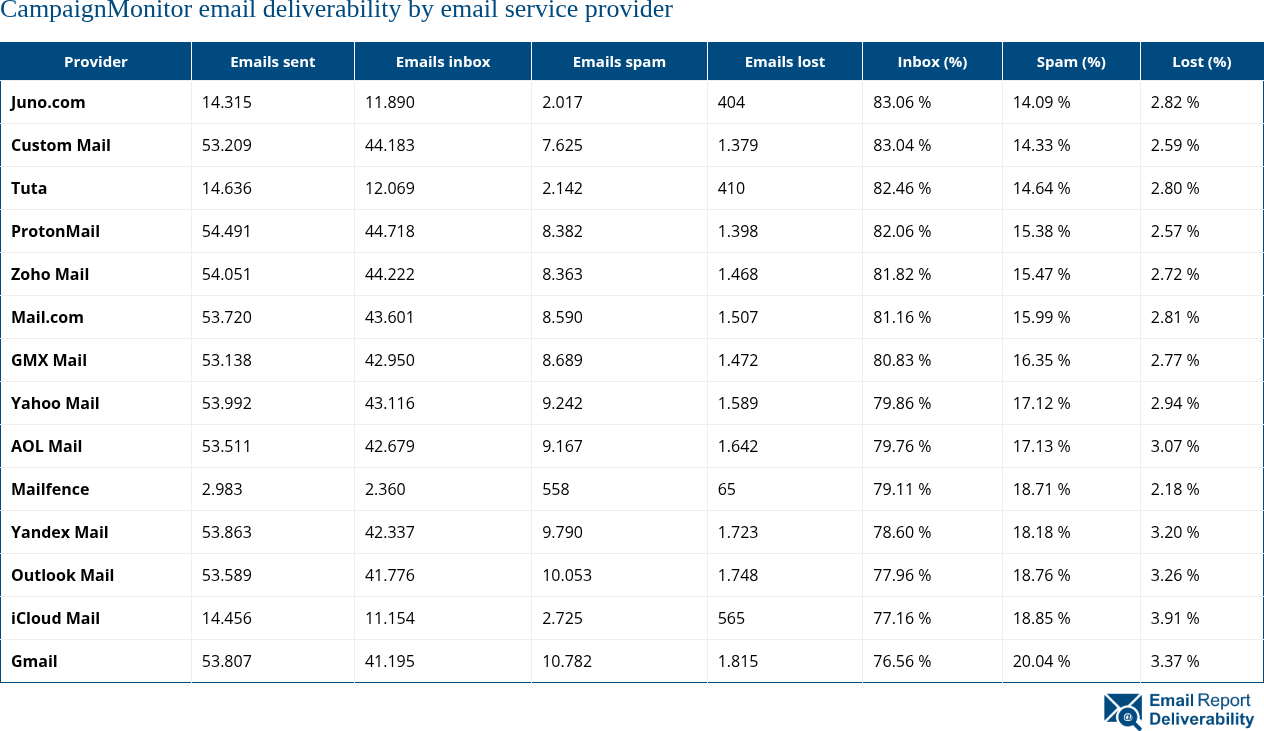
Task: Select the Gmail provider row label
Action: 34,661
